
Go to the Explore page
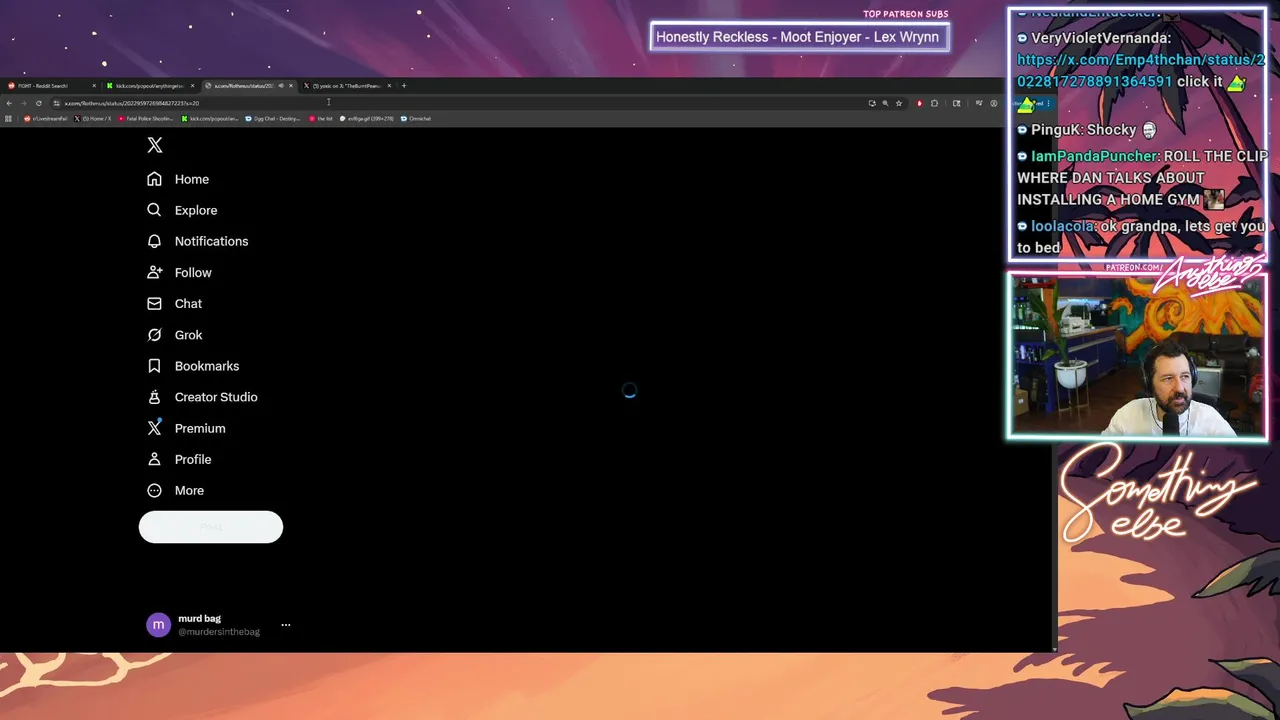182,210
